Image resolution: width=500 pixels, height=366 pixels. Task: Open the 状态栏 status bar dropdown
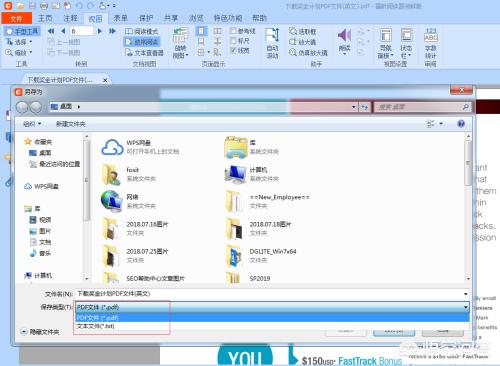click(x=406, y=44)
